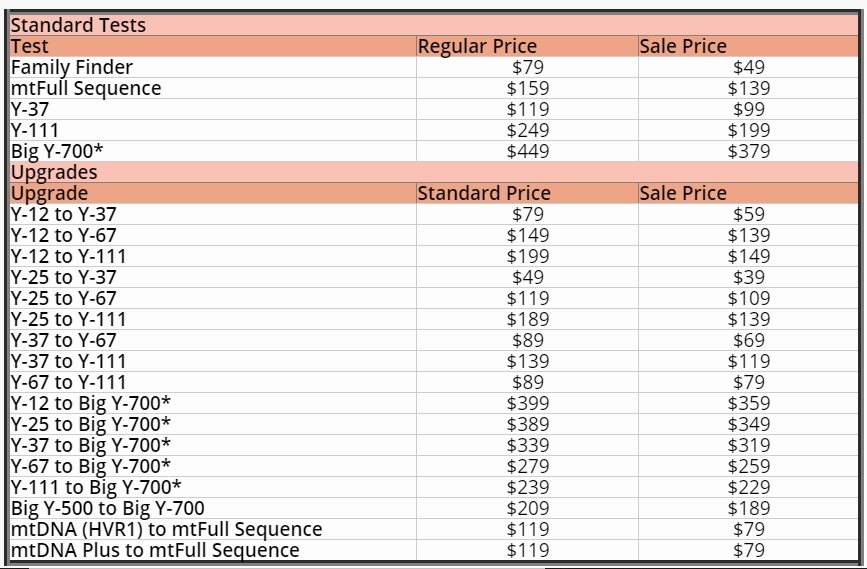Click the Standard Tests section header
This screenshot has height=569, width=867.
[434, 25]
